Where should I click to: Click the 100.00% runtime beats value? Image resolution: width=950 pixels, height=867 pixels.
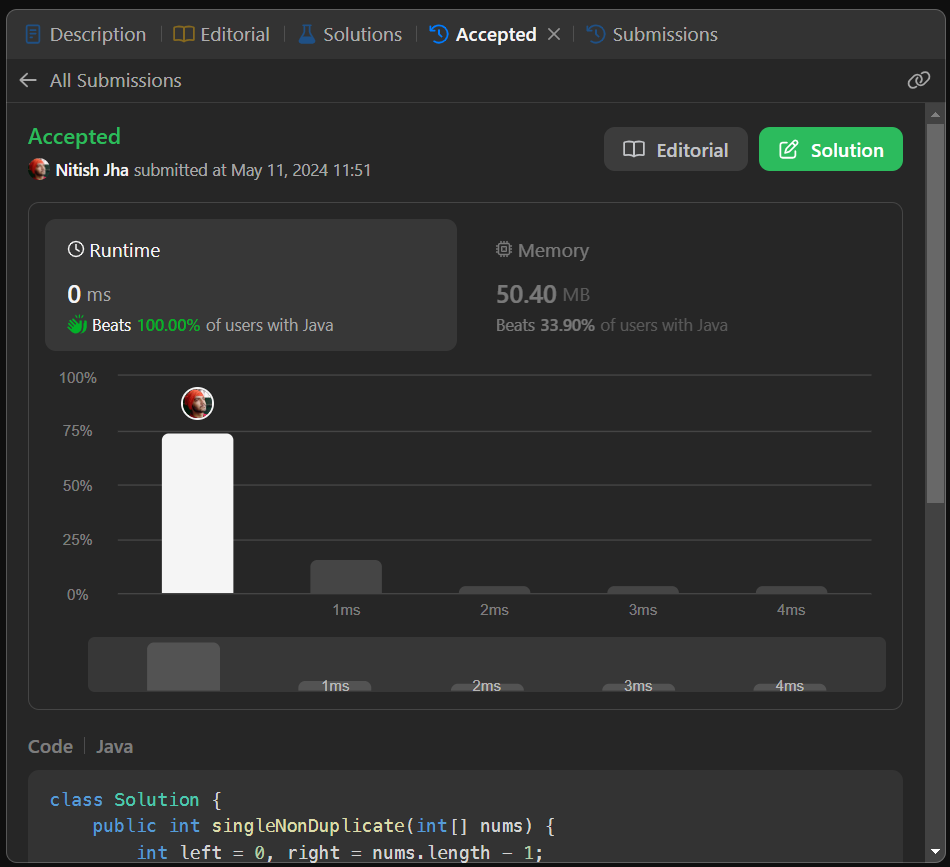click(168, 325)
